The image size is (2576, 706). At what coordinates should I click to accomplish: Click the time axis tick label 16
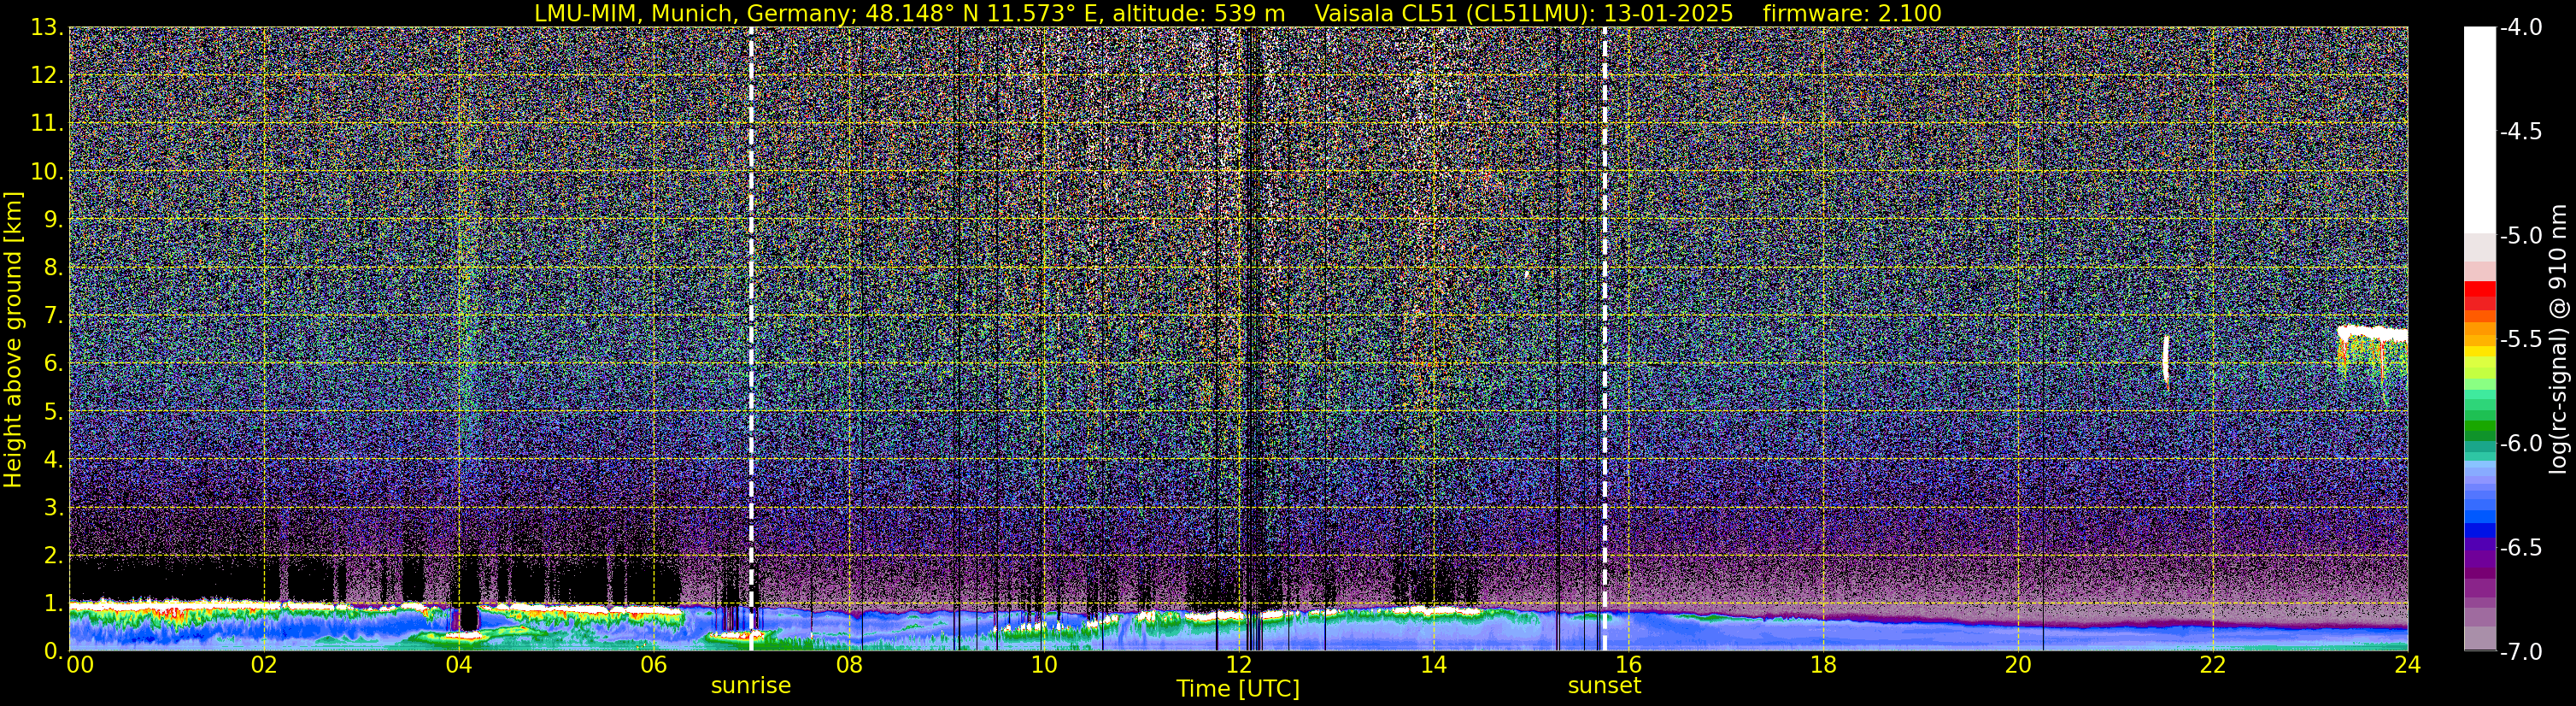[x=1628, y=666]
